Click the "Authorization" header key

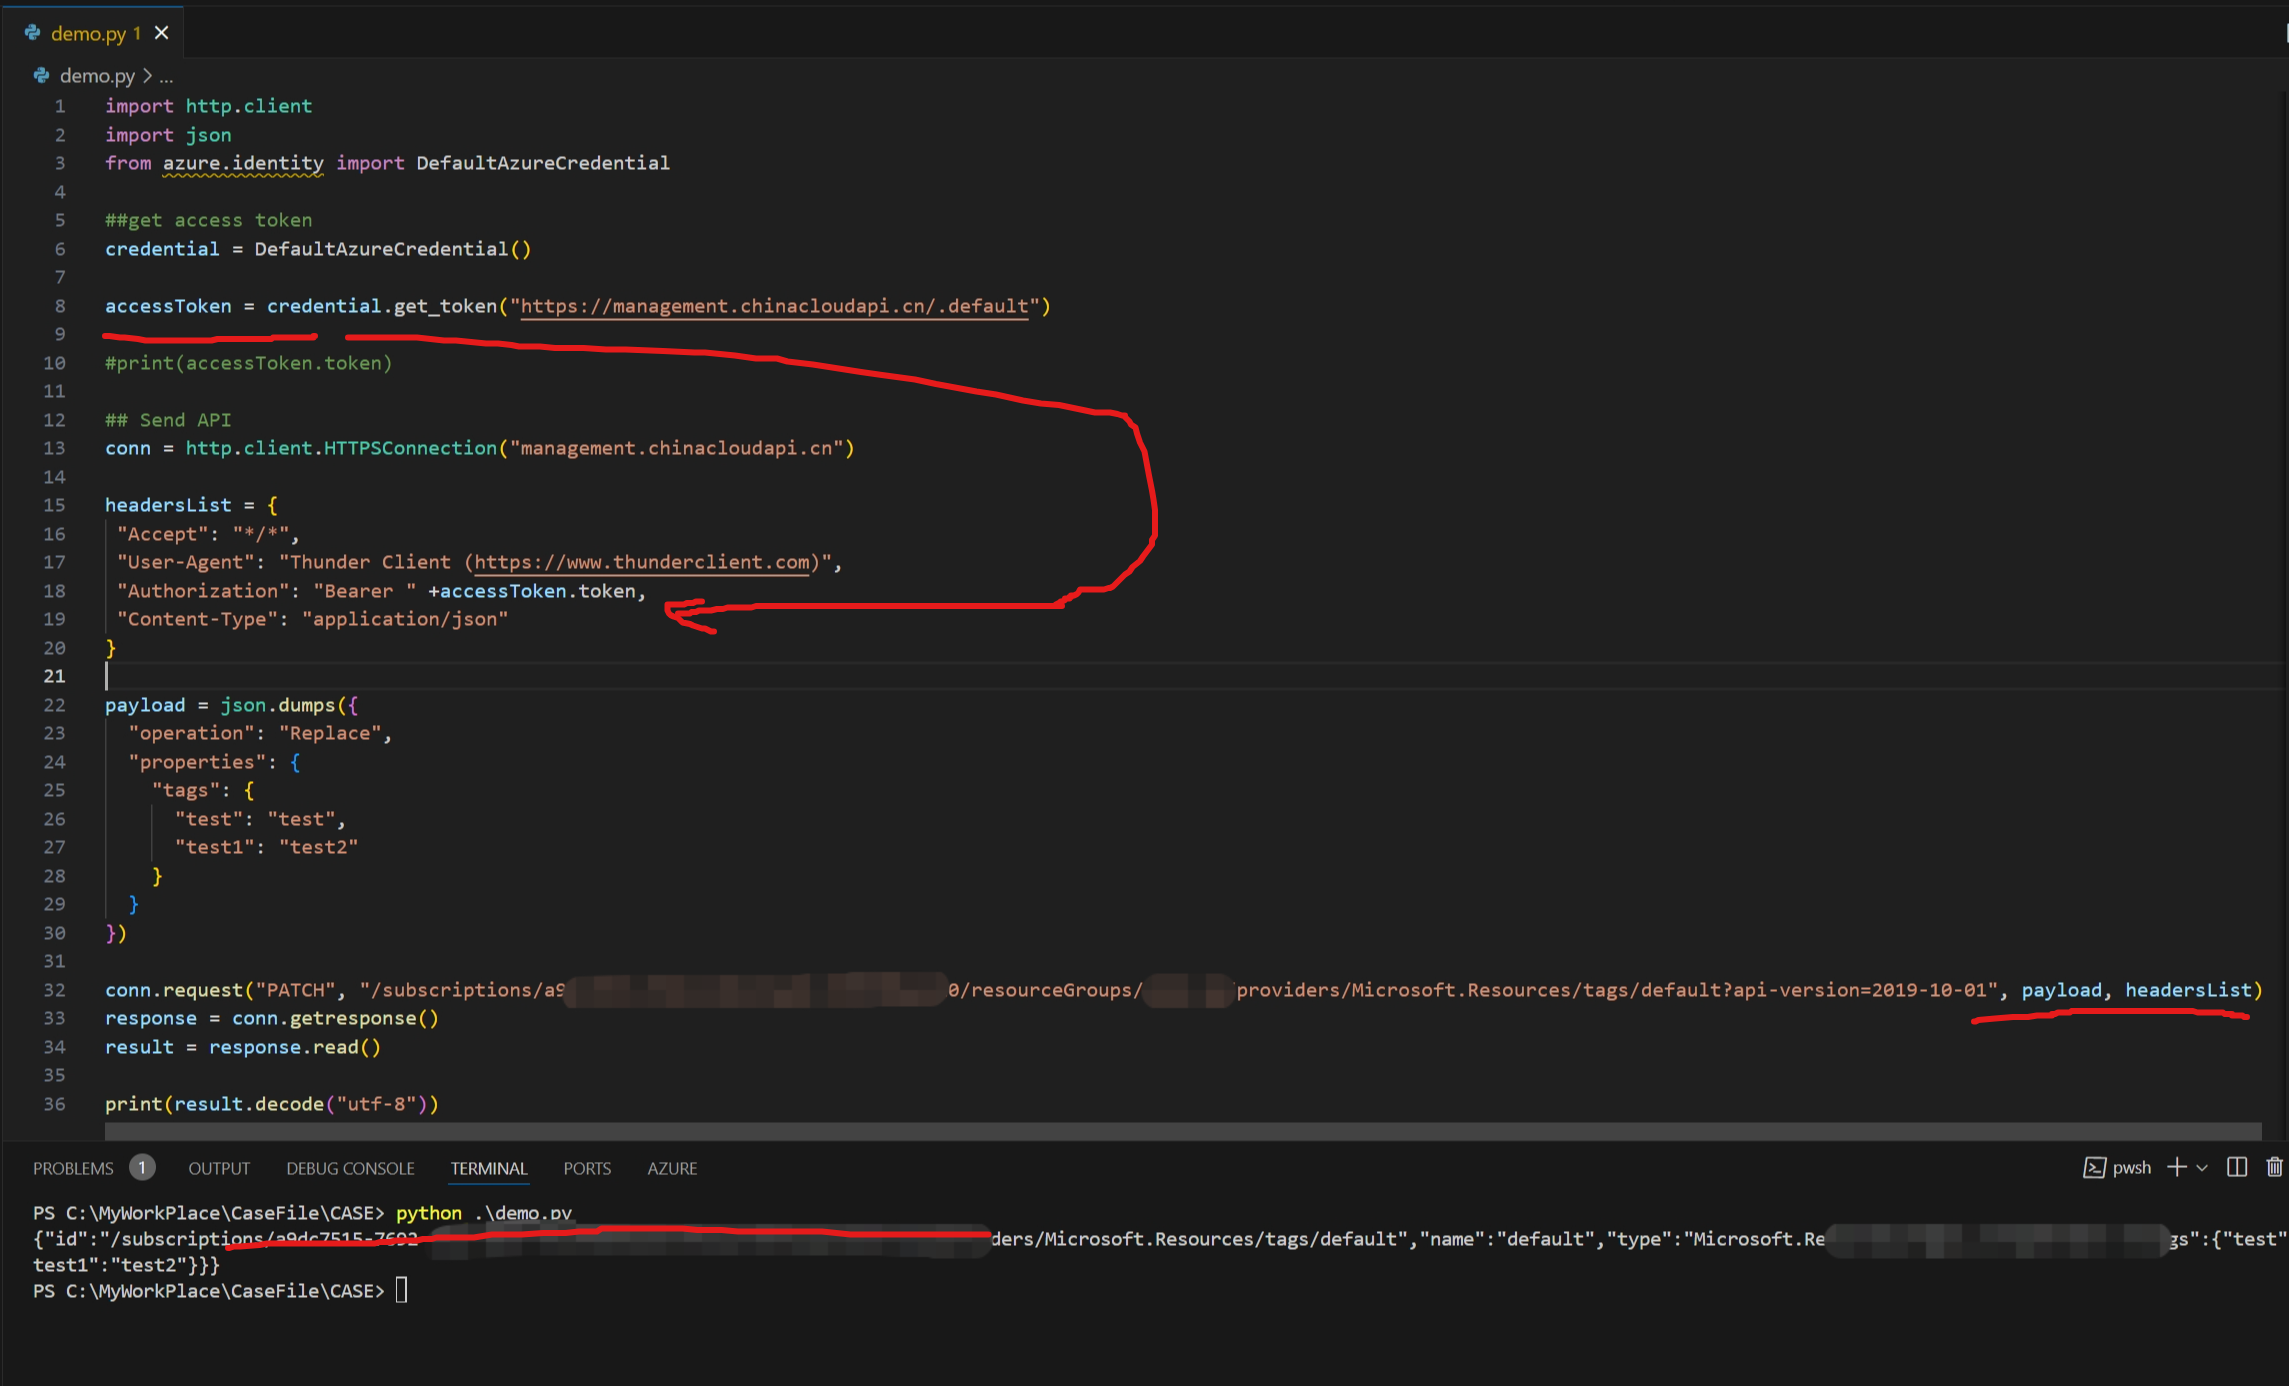point(203,591)
